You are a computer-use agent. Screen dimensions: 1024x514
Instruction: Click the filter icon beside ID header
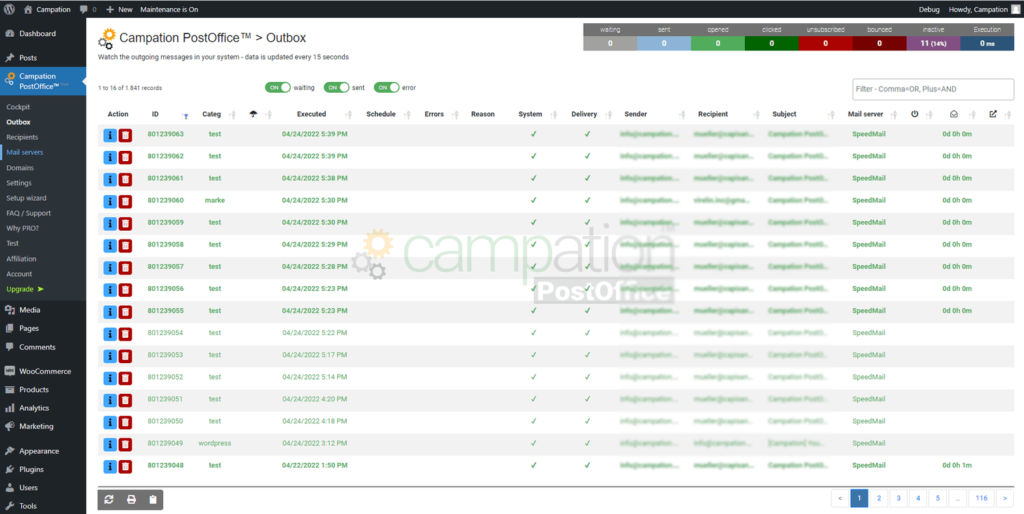click(x=185, y=116)
